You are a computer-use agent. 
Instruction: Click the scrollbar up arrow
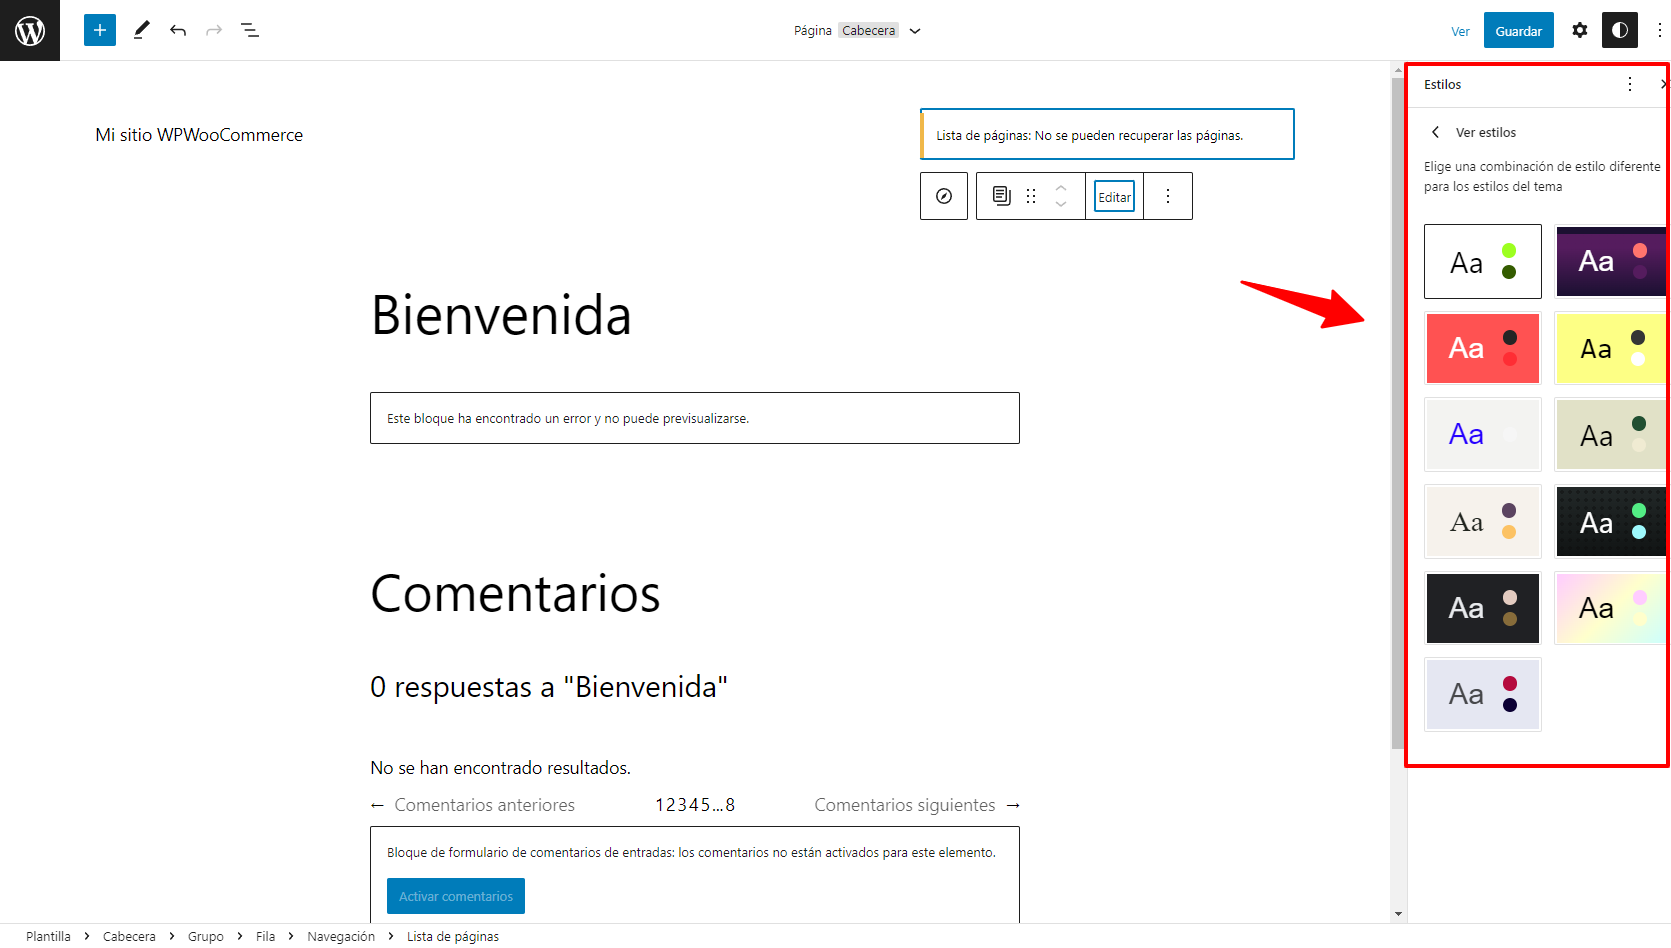tap(1398, 69)
